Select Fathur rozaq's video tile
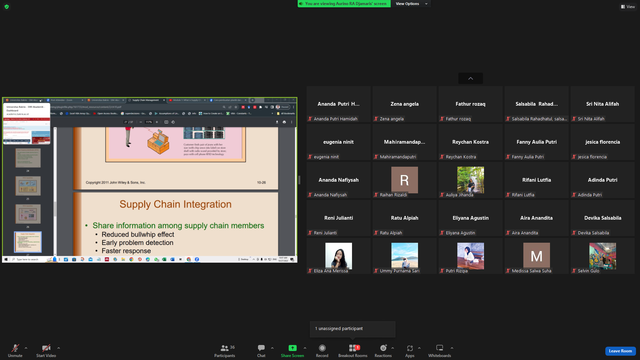 [x=471, y=104]
